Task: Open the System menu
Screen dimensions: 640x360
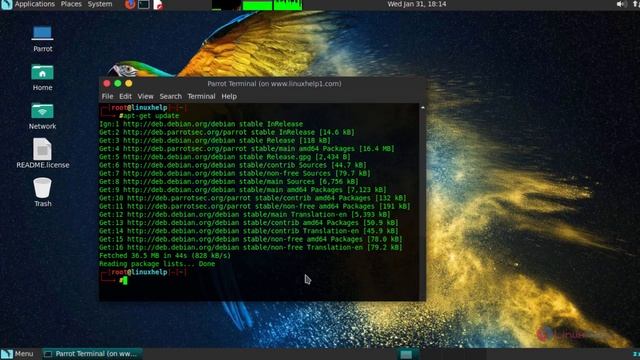Action: click(100, 4)
